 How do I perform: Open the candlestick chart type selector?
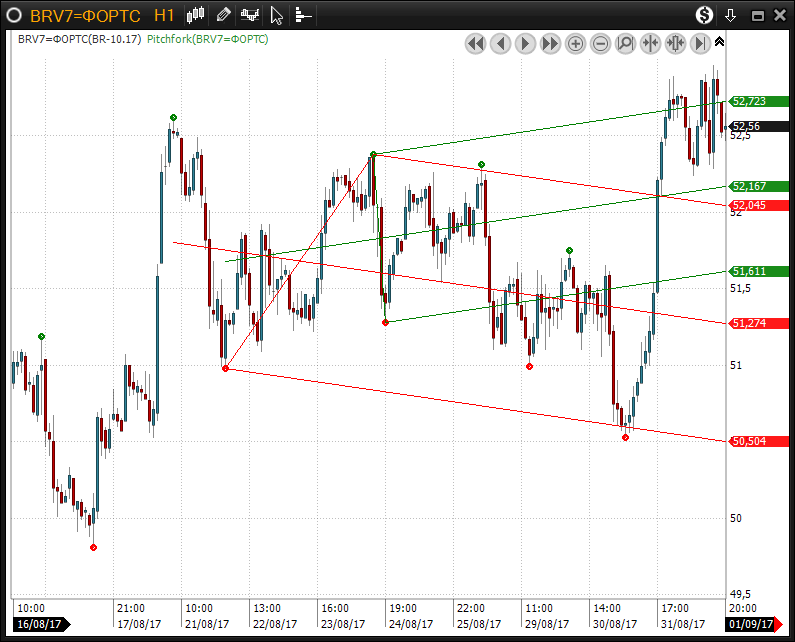coord(196,14)
